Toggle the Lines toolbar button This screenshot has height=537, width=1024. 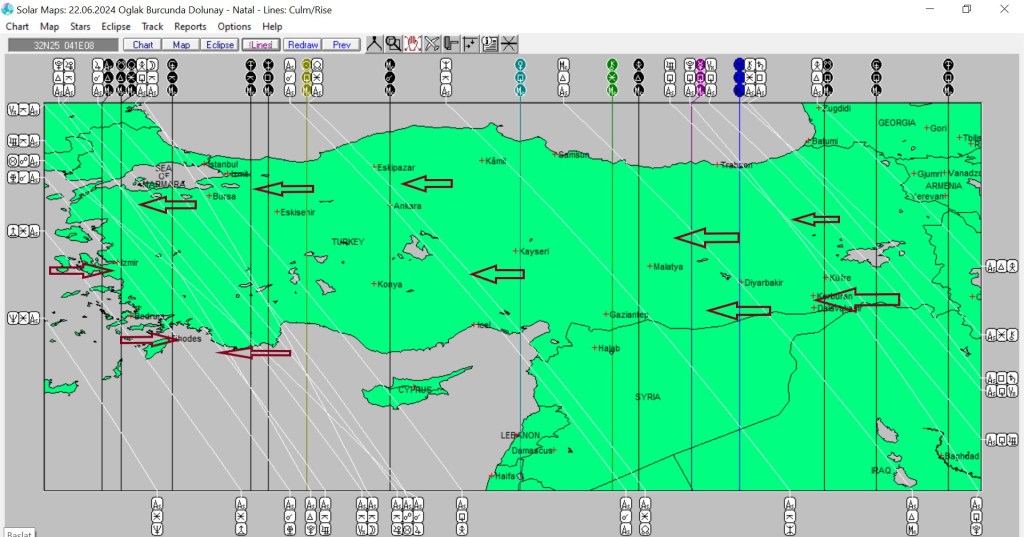point(260,45)
